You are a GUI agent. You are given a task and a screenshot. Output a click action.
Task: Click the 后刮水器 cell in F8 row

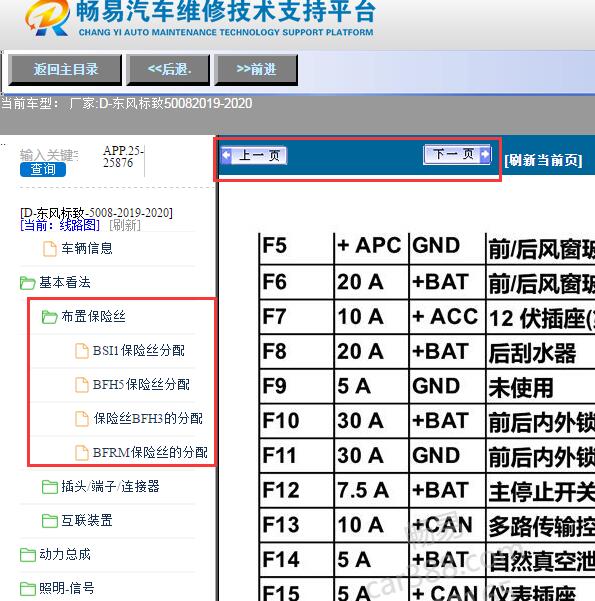[x=541, y=351]
